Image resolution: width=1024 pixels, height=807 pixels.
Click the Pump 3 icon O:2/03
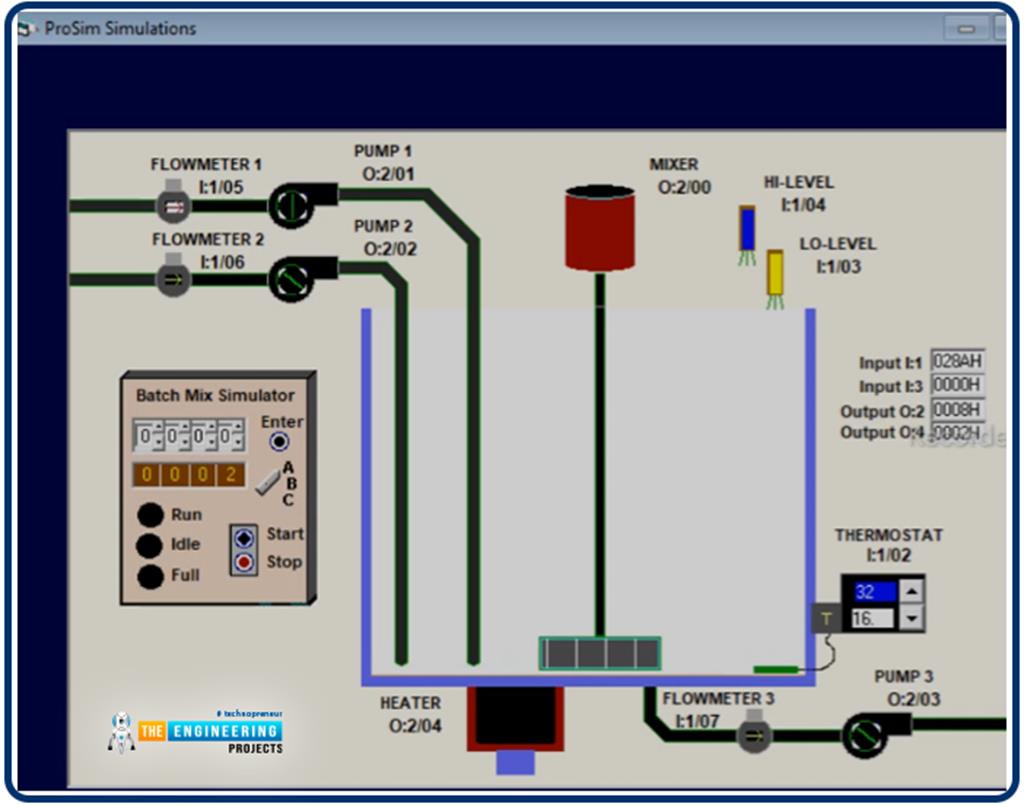[x=864, y=737]
